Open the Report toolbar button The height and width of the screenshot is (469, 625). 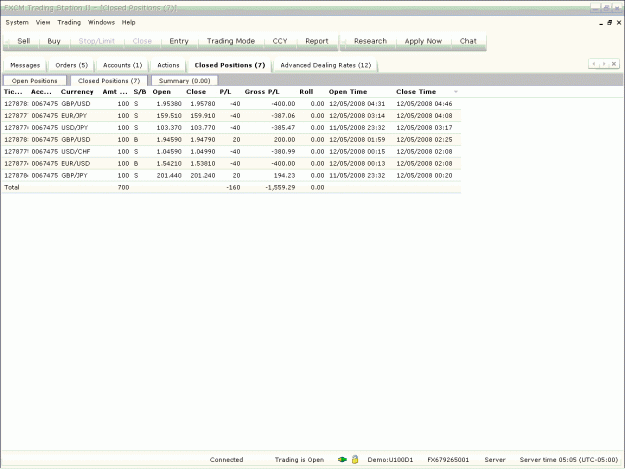tap(317, 41)
